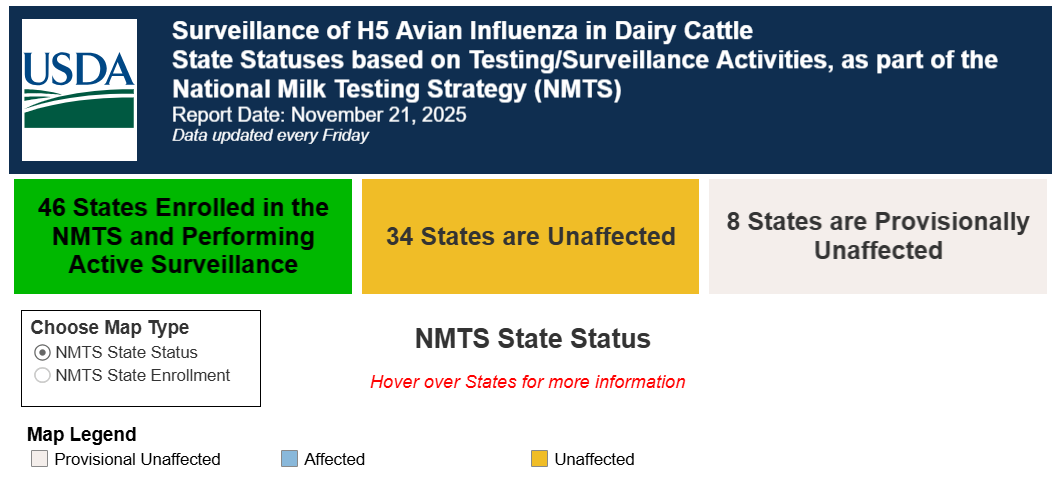Image resolution: width=1061 pixels, height=481 pixels.
Task: Click the Data updated every Friday note
Action: 271,135
